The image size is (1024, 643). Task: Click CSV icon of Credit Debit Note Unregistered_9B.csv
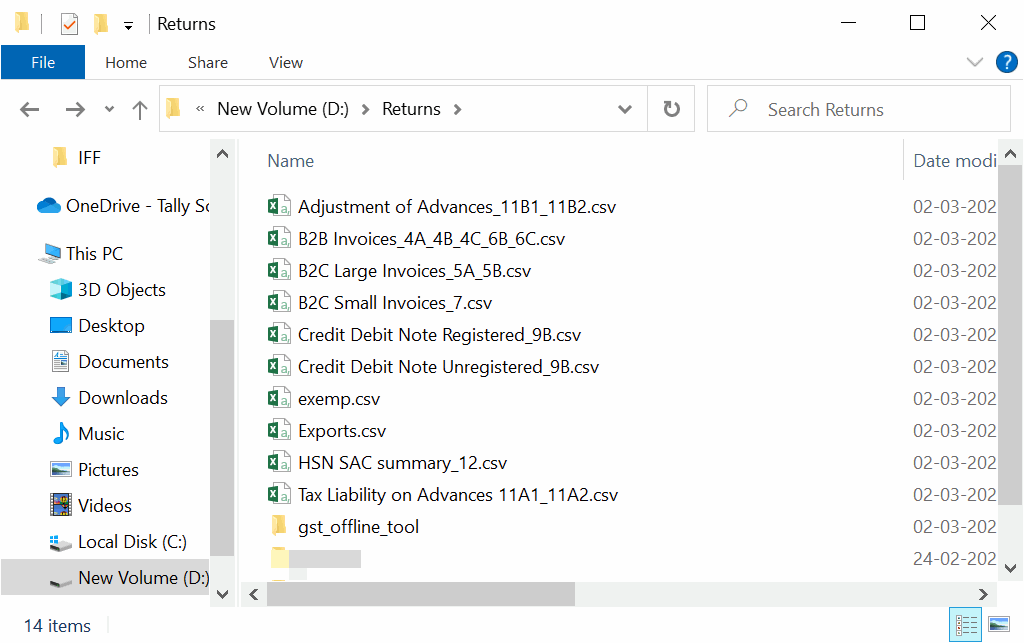(x=279, y=367)
